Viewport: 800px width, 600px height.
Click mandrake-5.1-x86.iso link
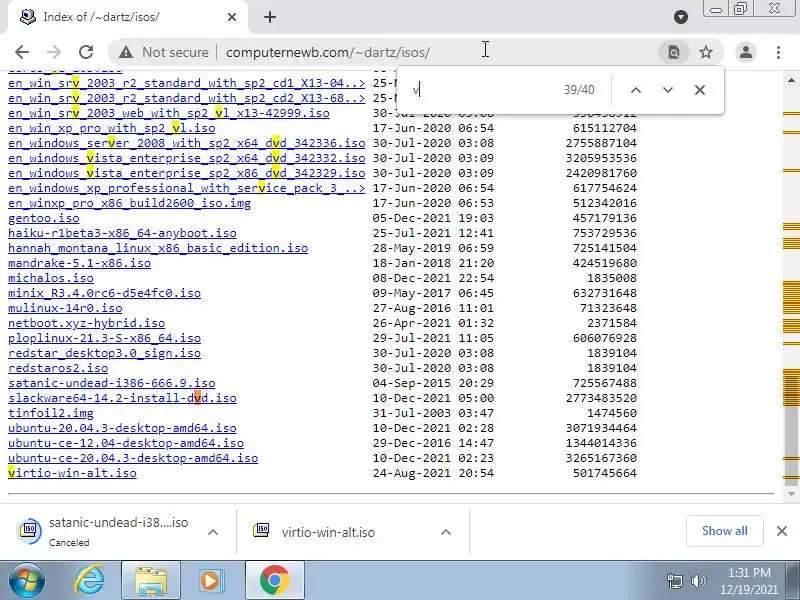tap(80, 263)
